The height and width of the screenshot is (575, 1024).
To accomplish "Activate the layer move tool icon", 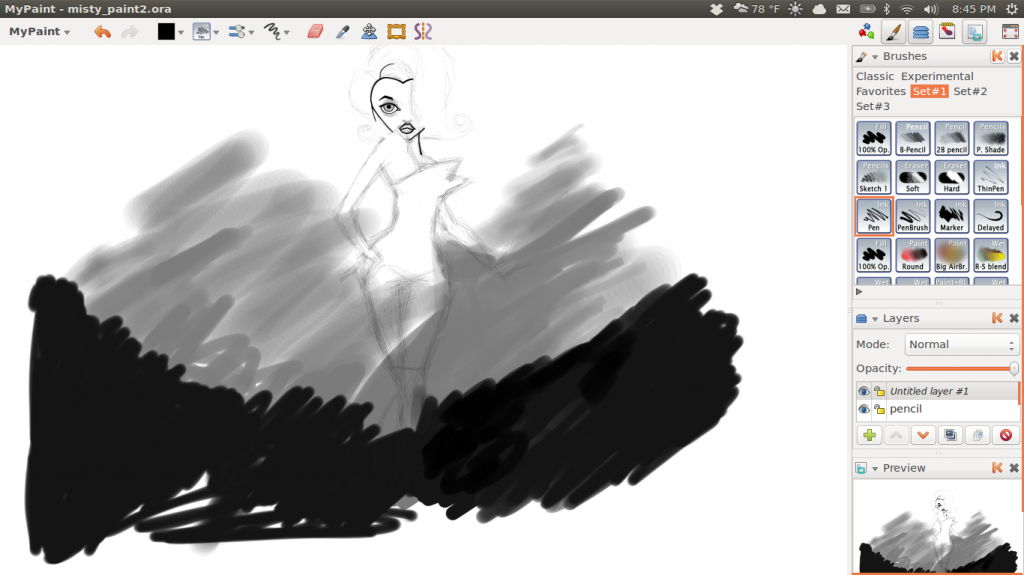I will coord(369,31).
